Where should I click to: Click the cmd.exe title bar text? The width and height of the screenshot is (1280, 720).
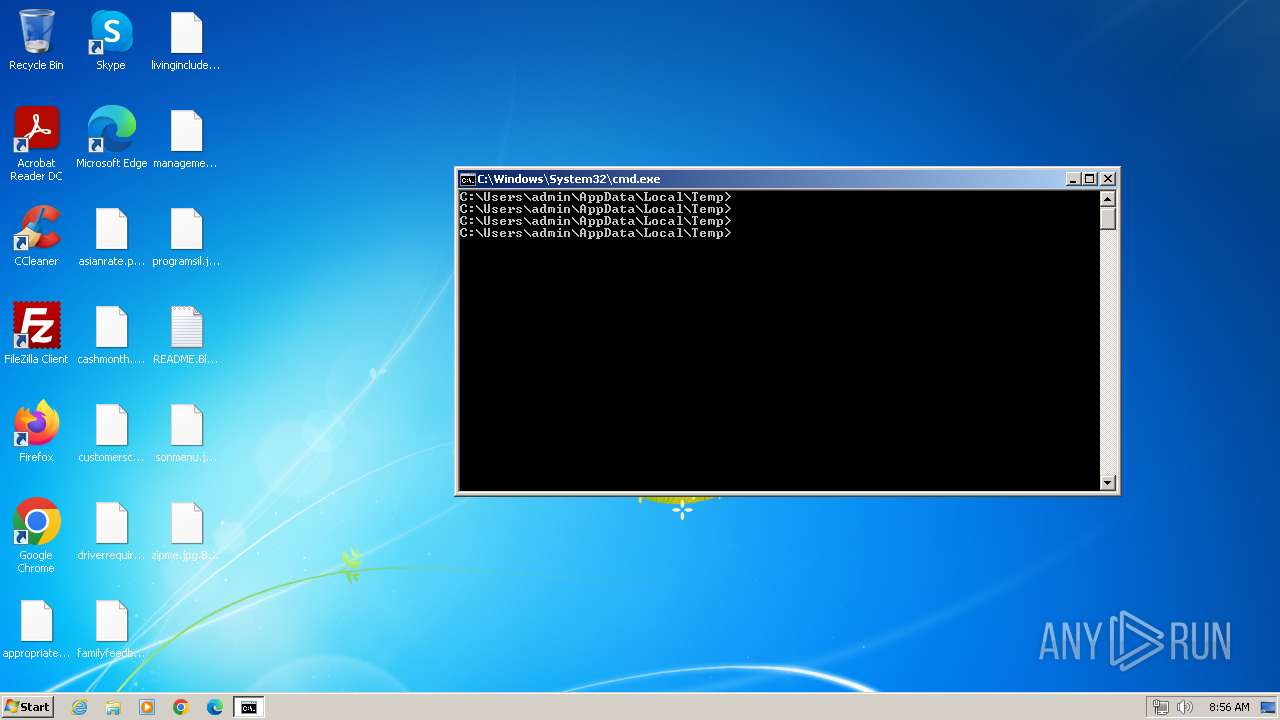[568, 179]
